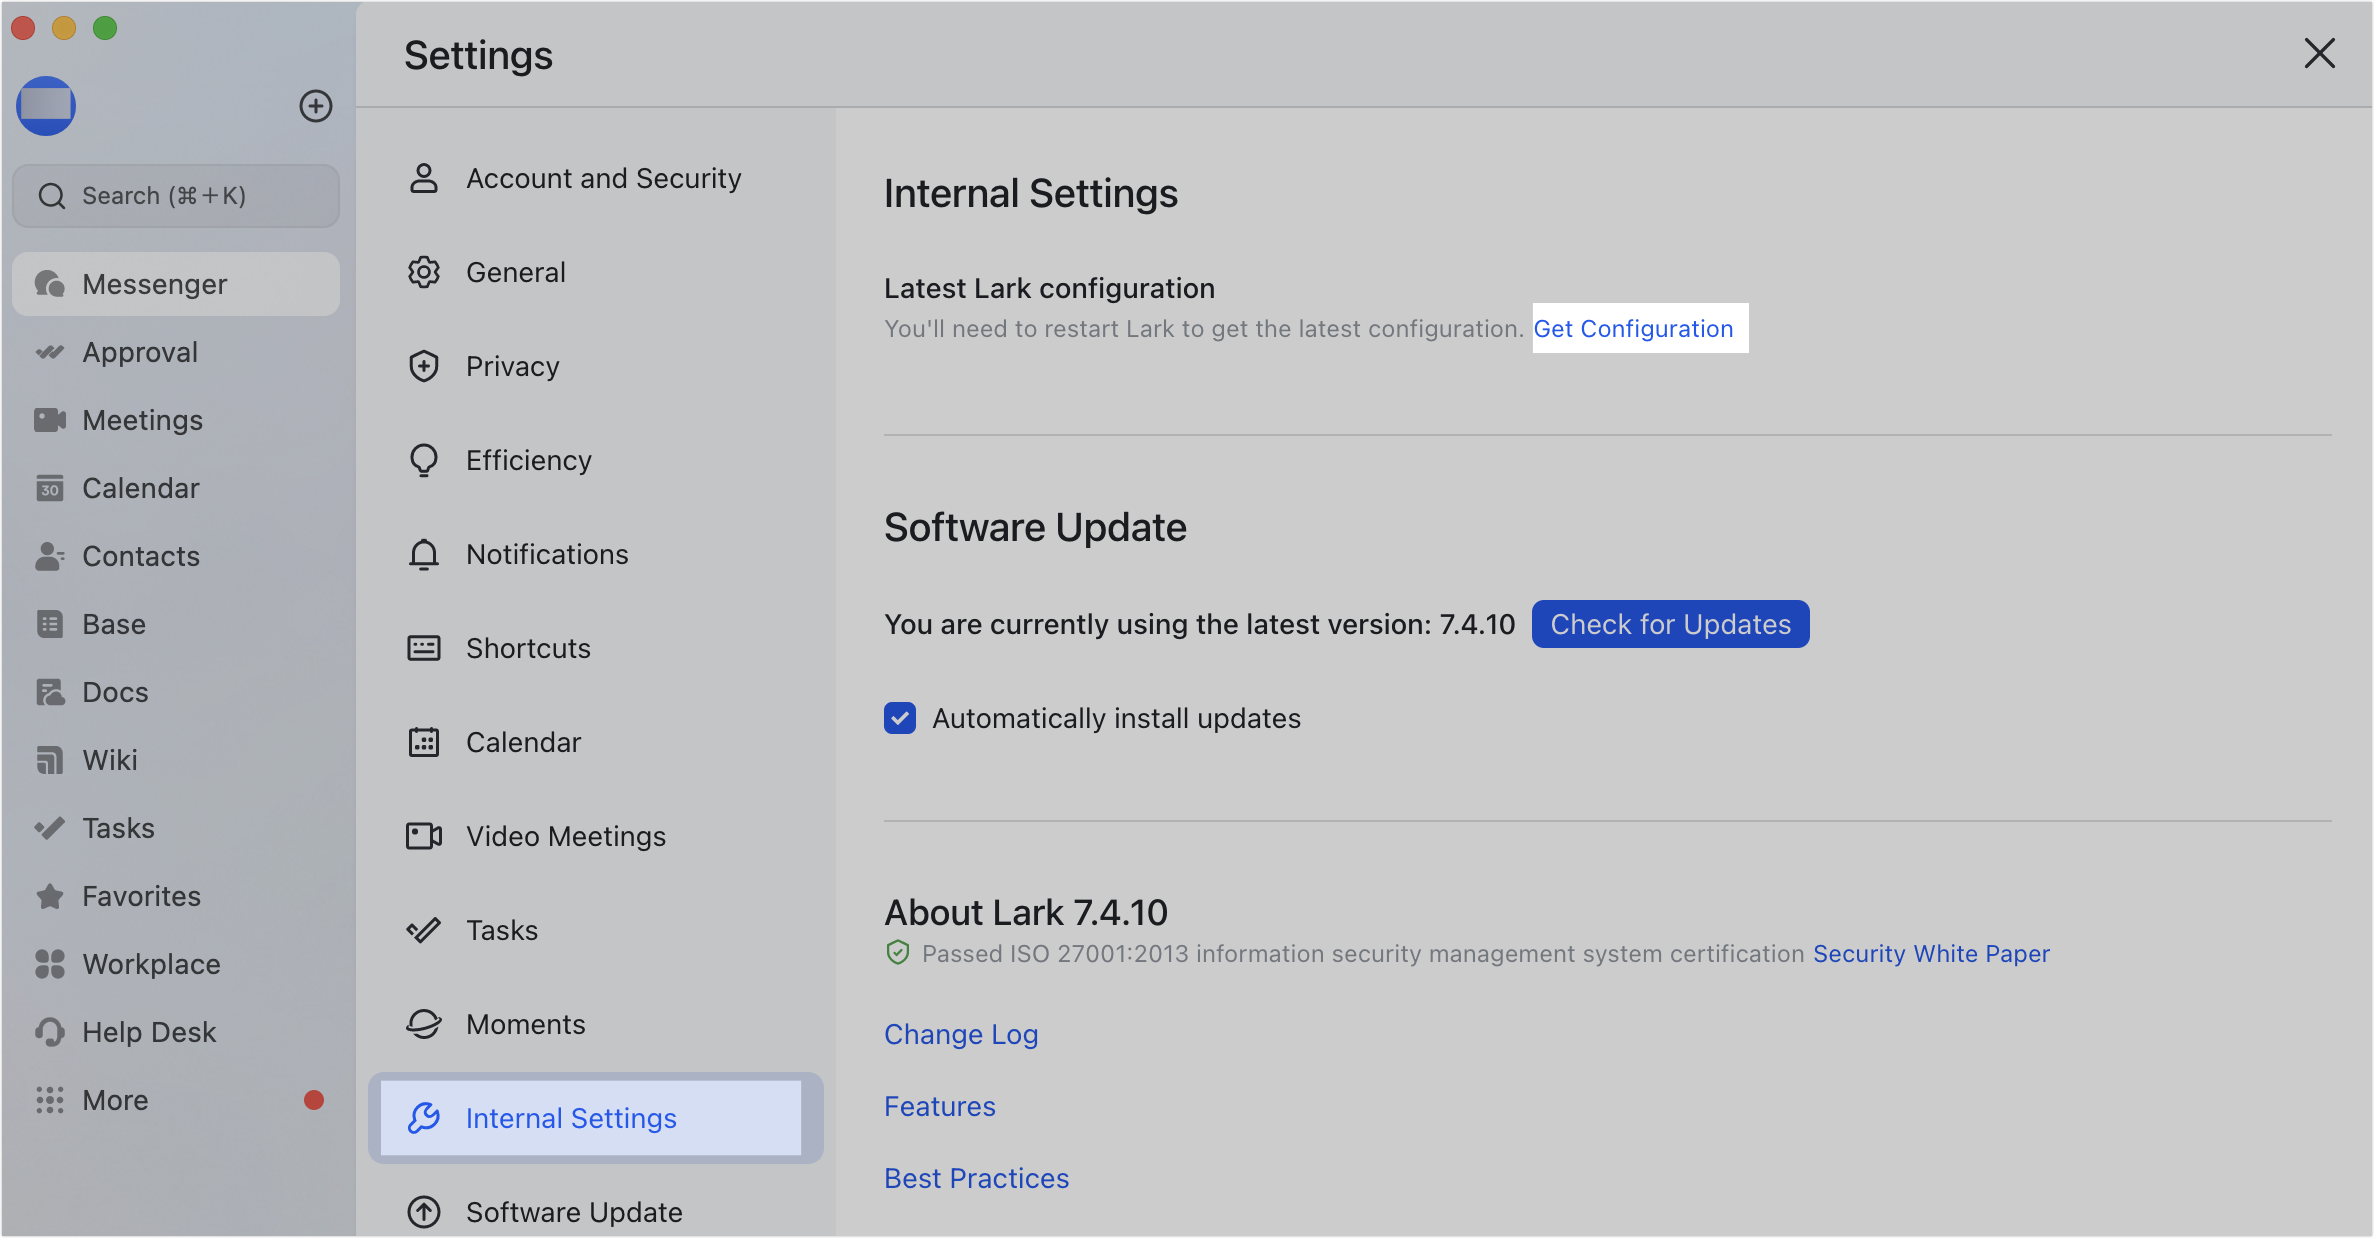
Task: Open Base in the sidebar
Action: pos(176,624)
